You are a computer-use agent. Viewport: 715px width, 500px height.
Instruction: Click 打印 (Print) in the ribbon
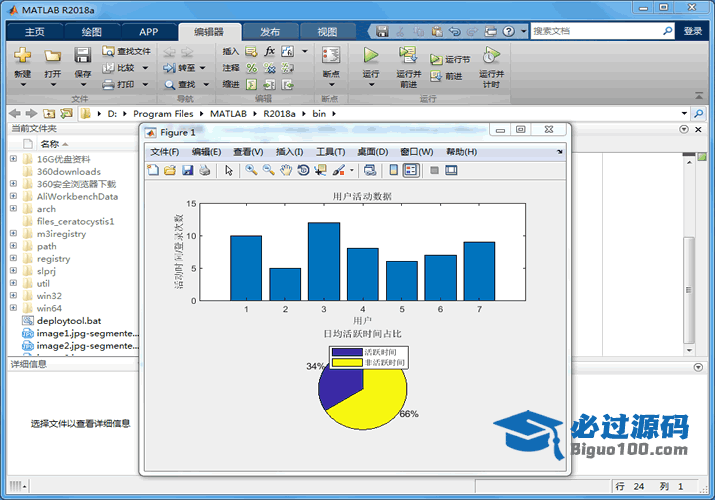pyautogui.click(x=125, y=84)
